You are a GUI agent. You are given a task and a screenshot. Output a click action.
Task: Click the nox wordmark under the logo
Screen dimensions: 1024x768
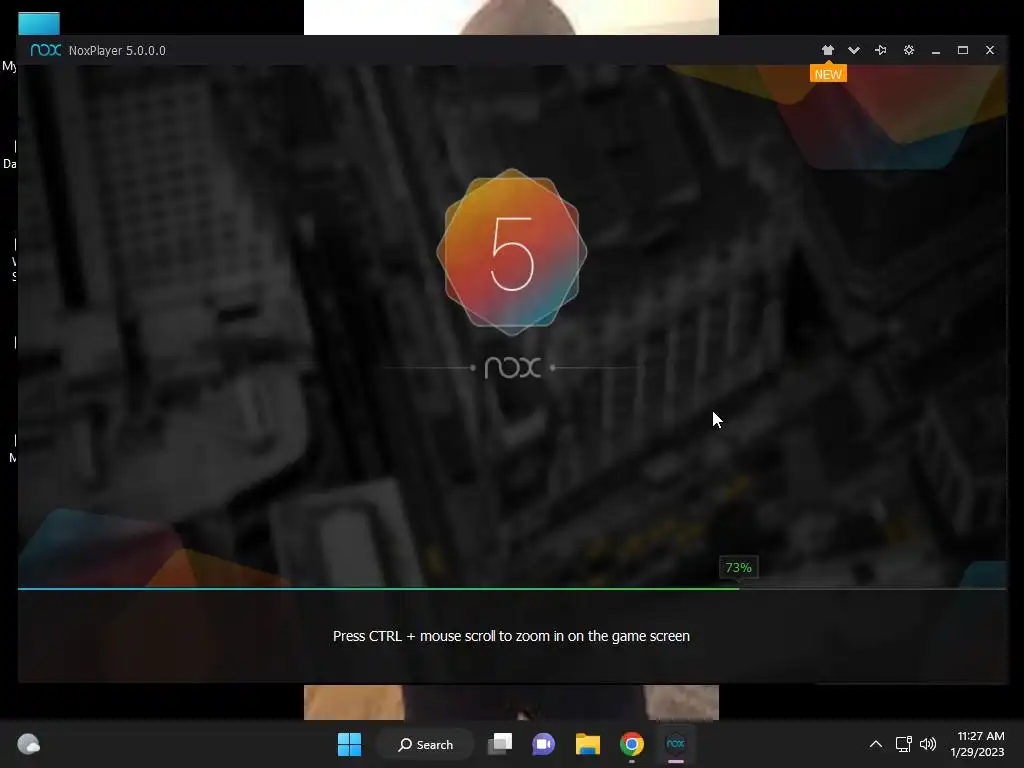pos(513,368)
